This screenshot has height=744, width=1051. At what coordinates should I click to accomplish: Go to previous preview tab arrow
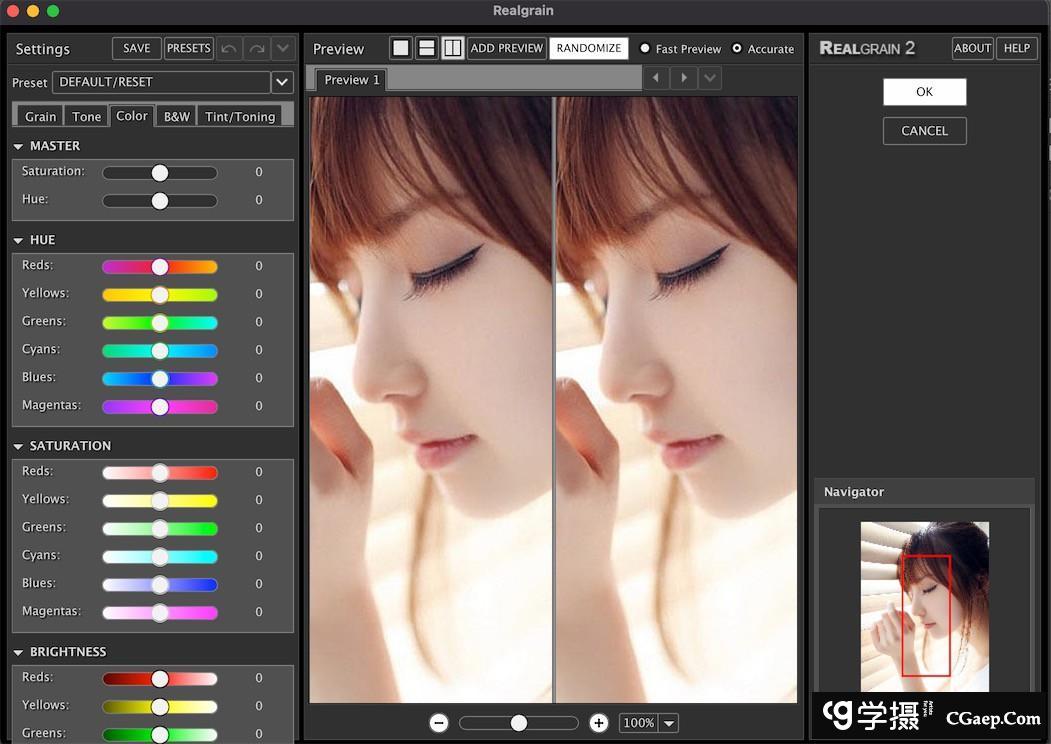(656, 78)
